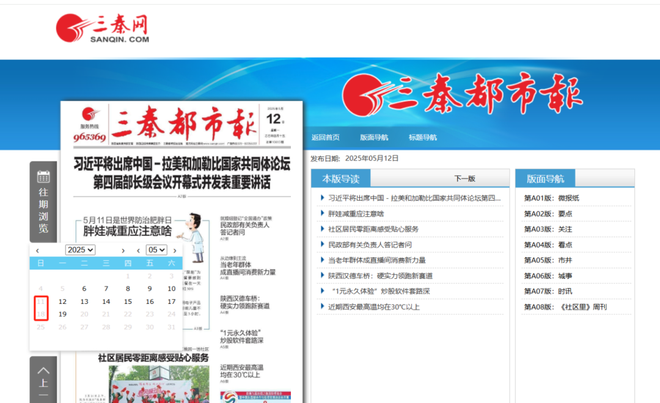Screen dimensions: 660x403
Task: Select date 7 in the calendar
Action: click(x=106, y=289)
